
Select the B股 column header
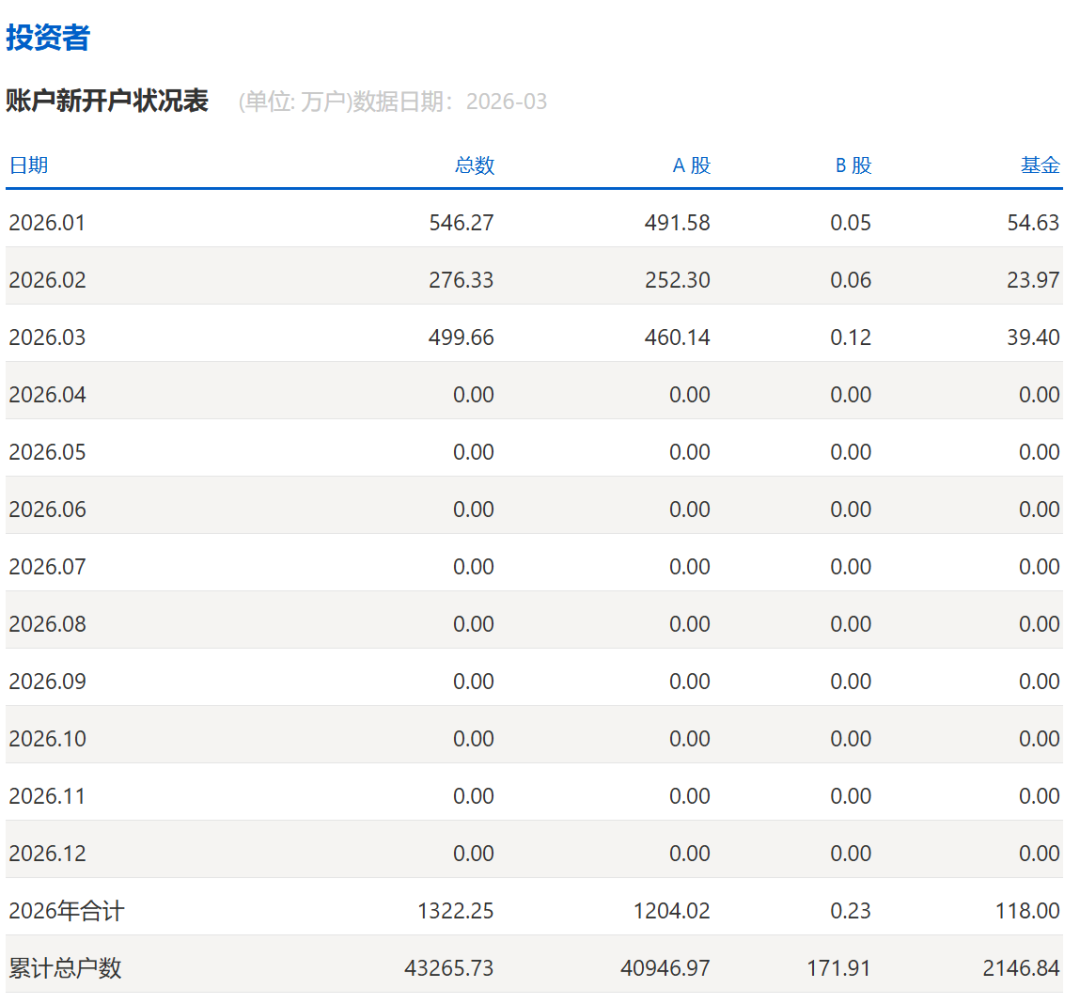coord(853,166)
